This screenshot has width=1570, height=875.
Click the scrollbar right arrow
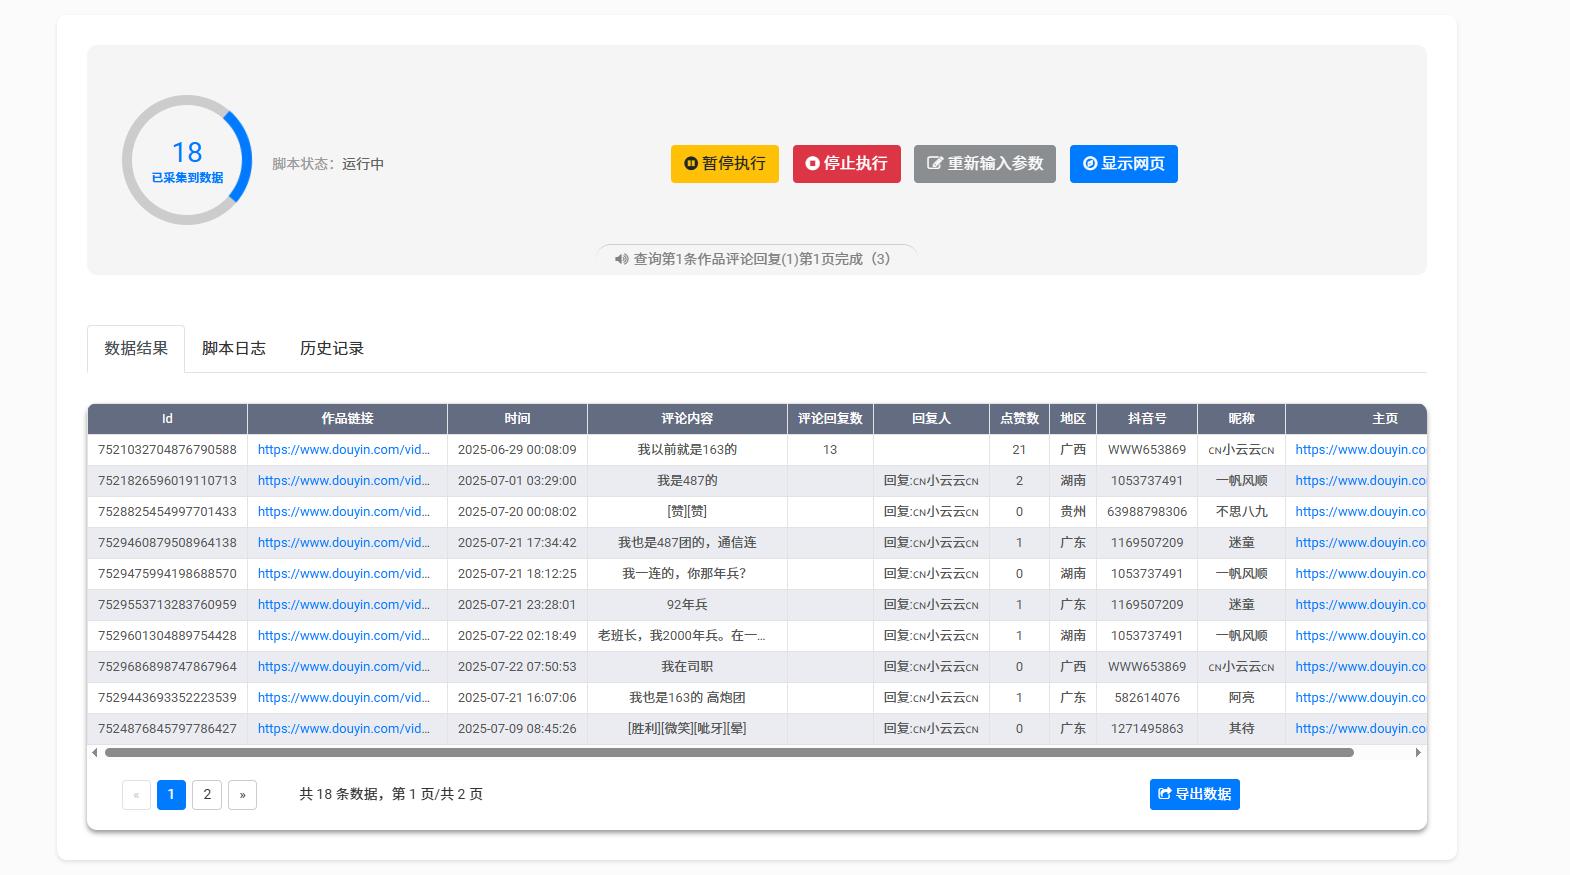click(1418, 752)
